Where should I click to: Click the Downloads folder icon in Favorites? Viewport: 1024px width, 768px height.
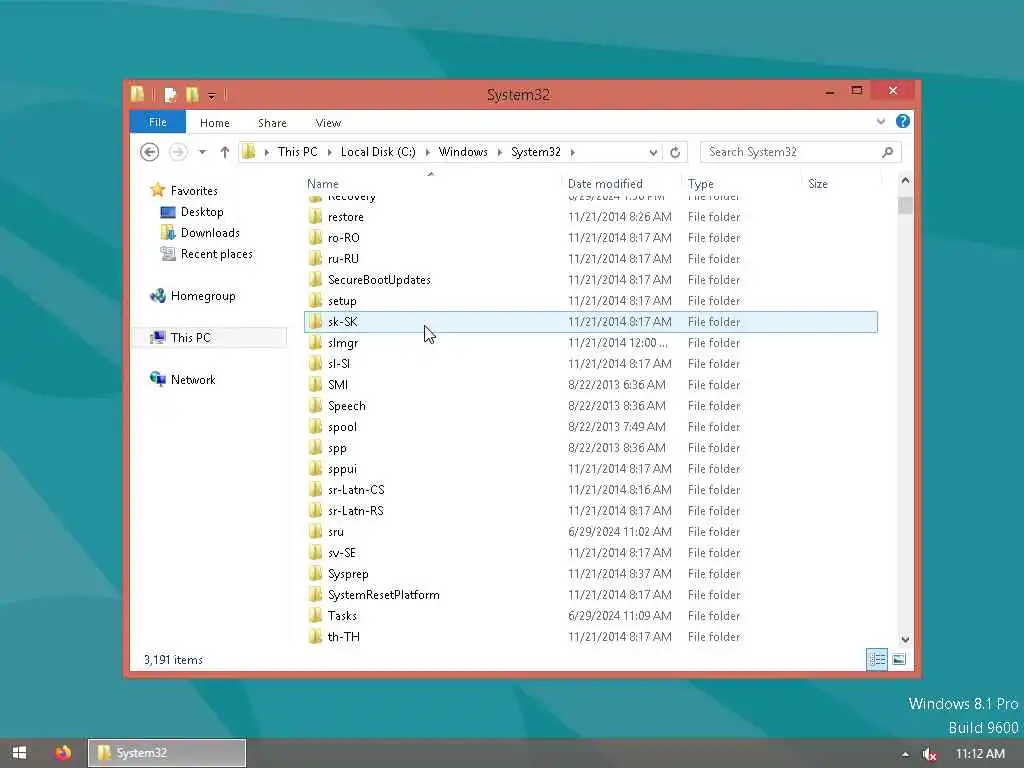tap(168, 232)
